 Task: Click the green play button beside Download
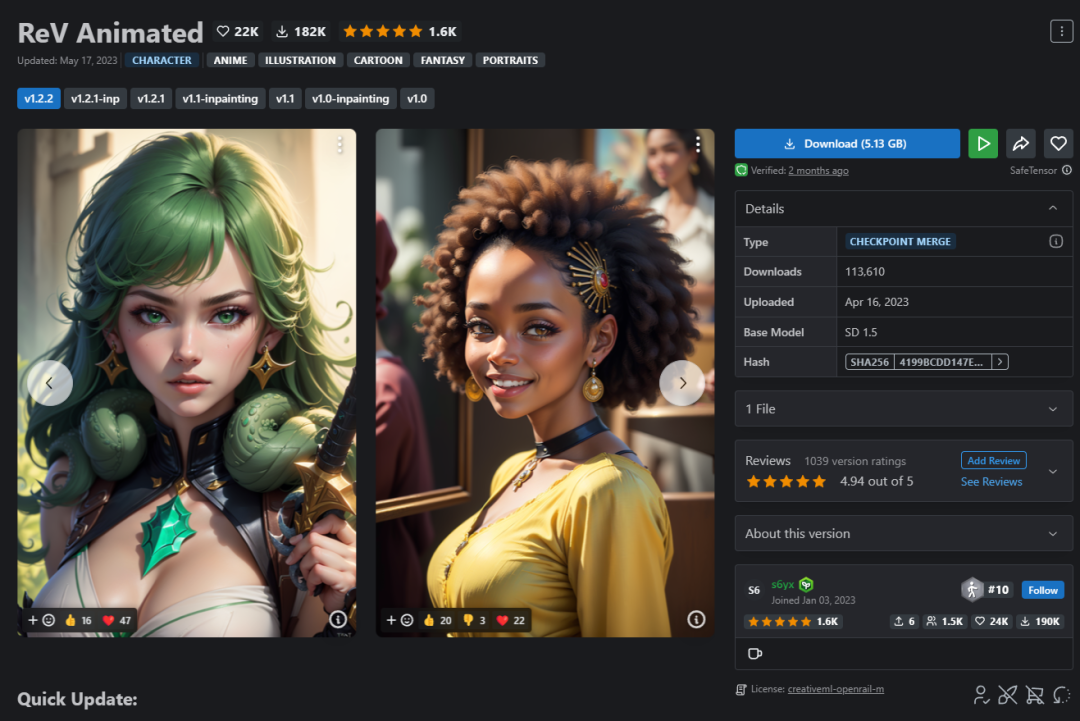[x=983, y=143]
